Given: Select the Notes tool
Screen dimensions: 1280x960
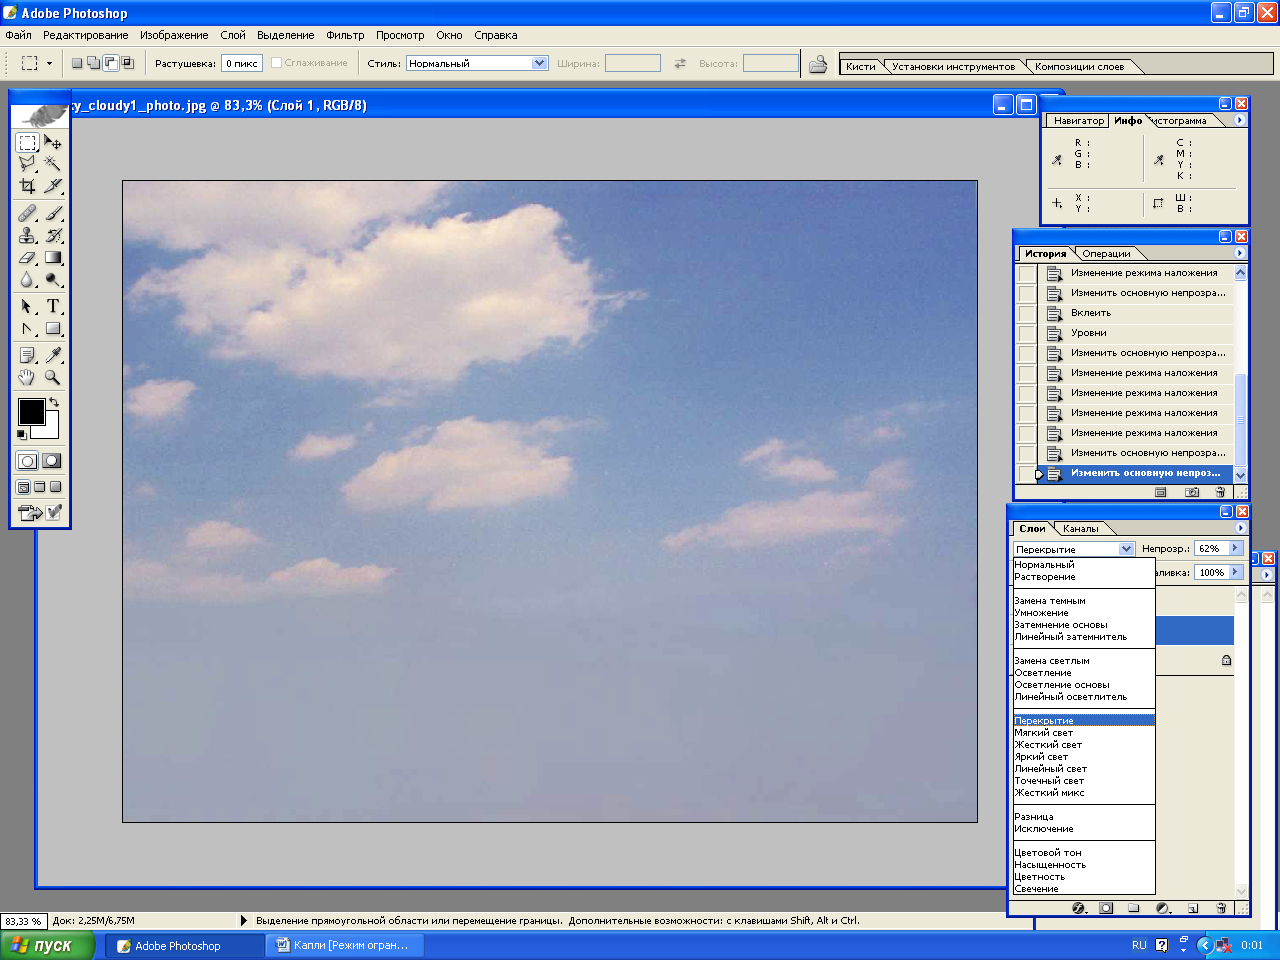Looking at the screenshot, I should pos(28,355).
